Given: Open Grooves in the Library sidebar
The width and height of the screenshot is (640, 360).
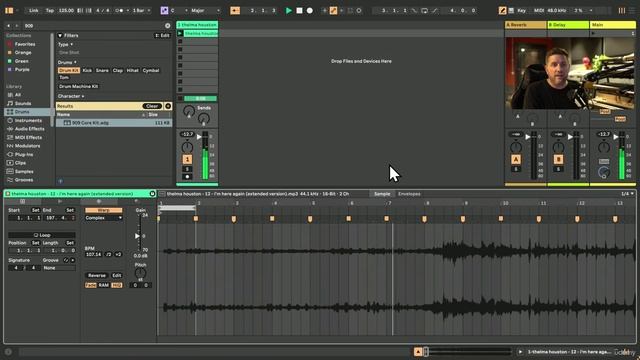Looking at the screenshot, I should click(x=24, y=180).
